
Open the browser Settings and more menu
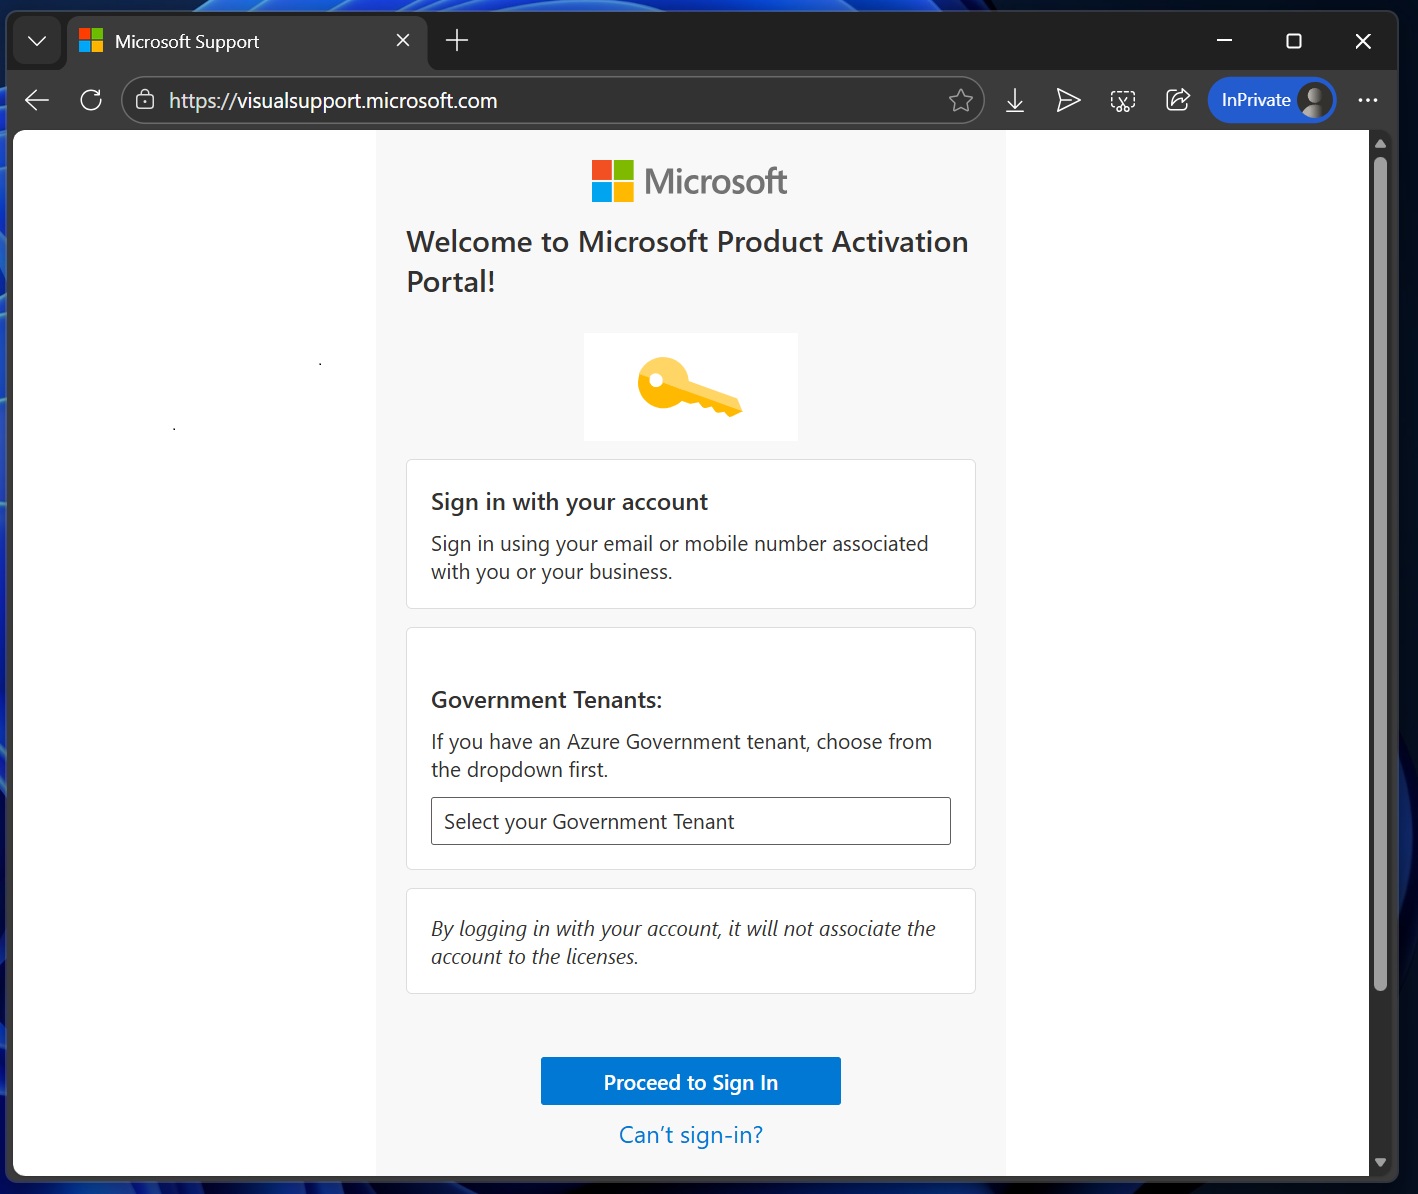1369,100
